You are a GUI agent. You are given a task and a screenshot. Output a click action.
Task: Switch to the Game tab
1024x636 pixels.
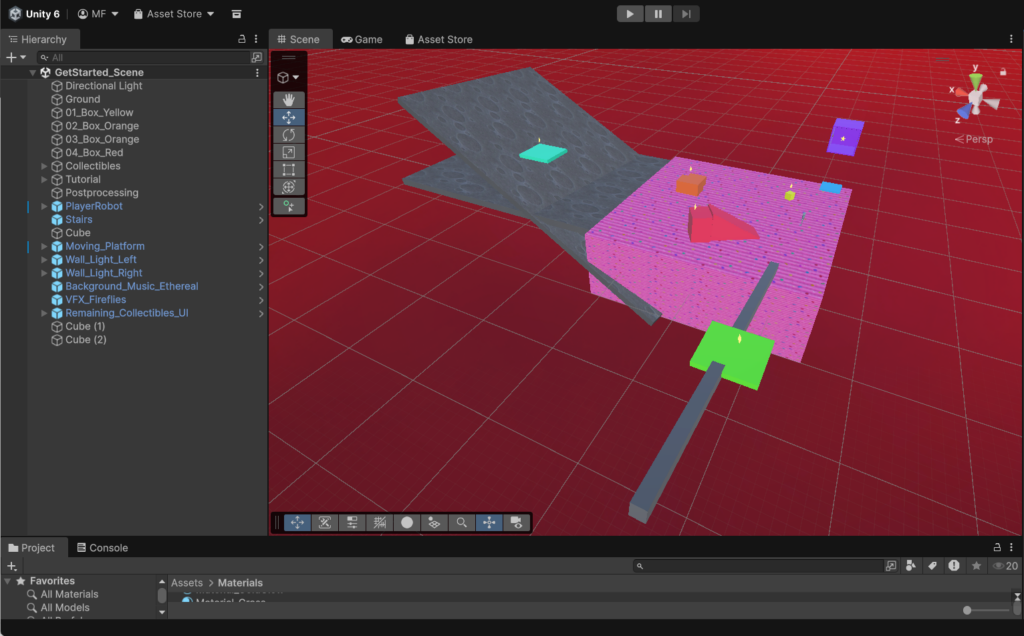click(x=362, y=39)
